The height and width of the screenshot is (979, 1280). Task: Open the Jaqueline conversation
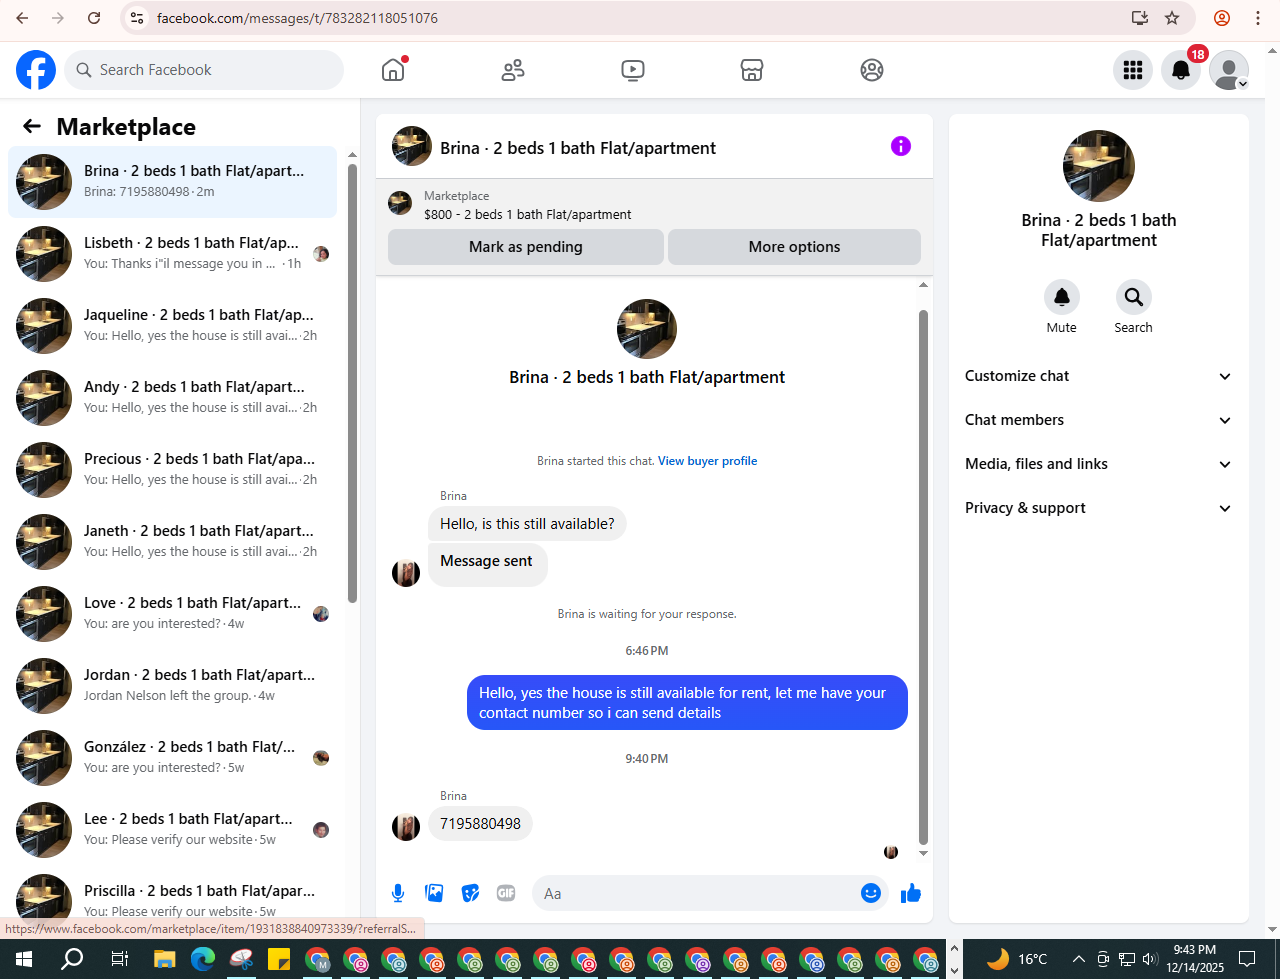pos(172,326)
